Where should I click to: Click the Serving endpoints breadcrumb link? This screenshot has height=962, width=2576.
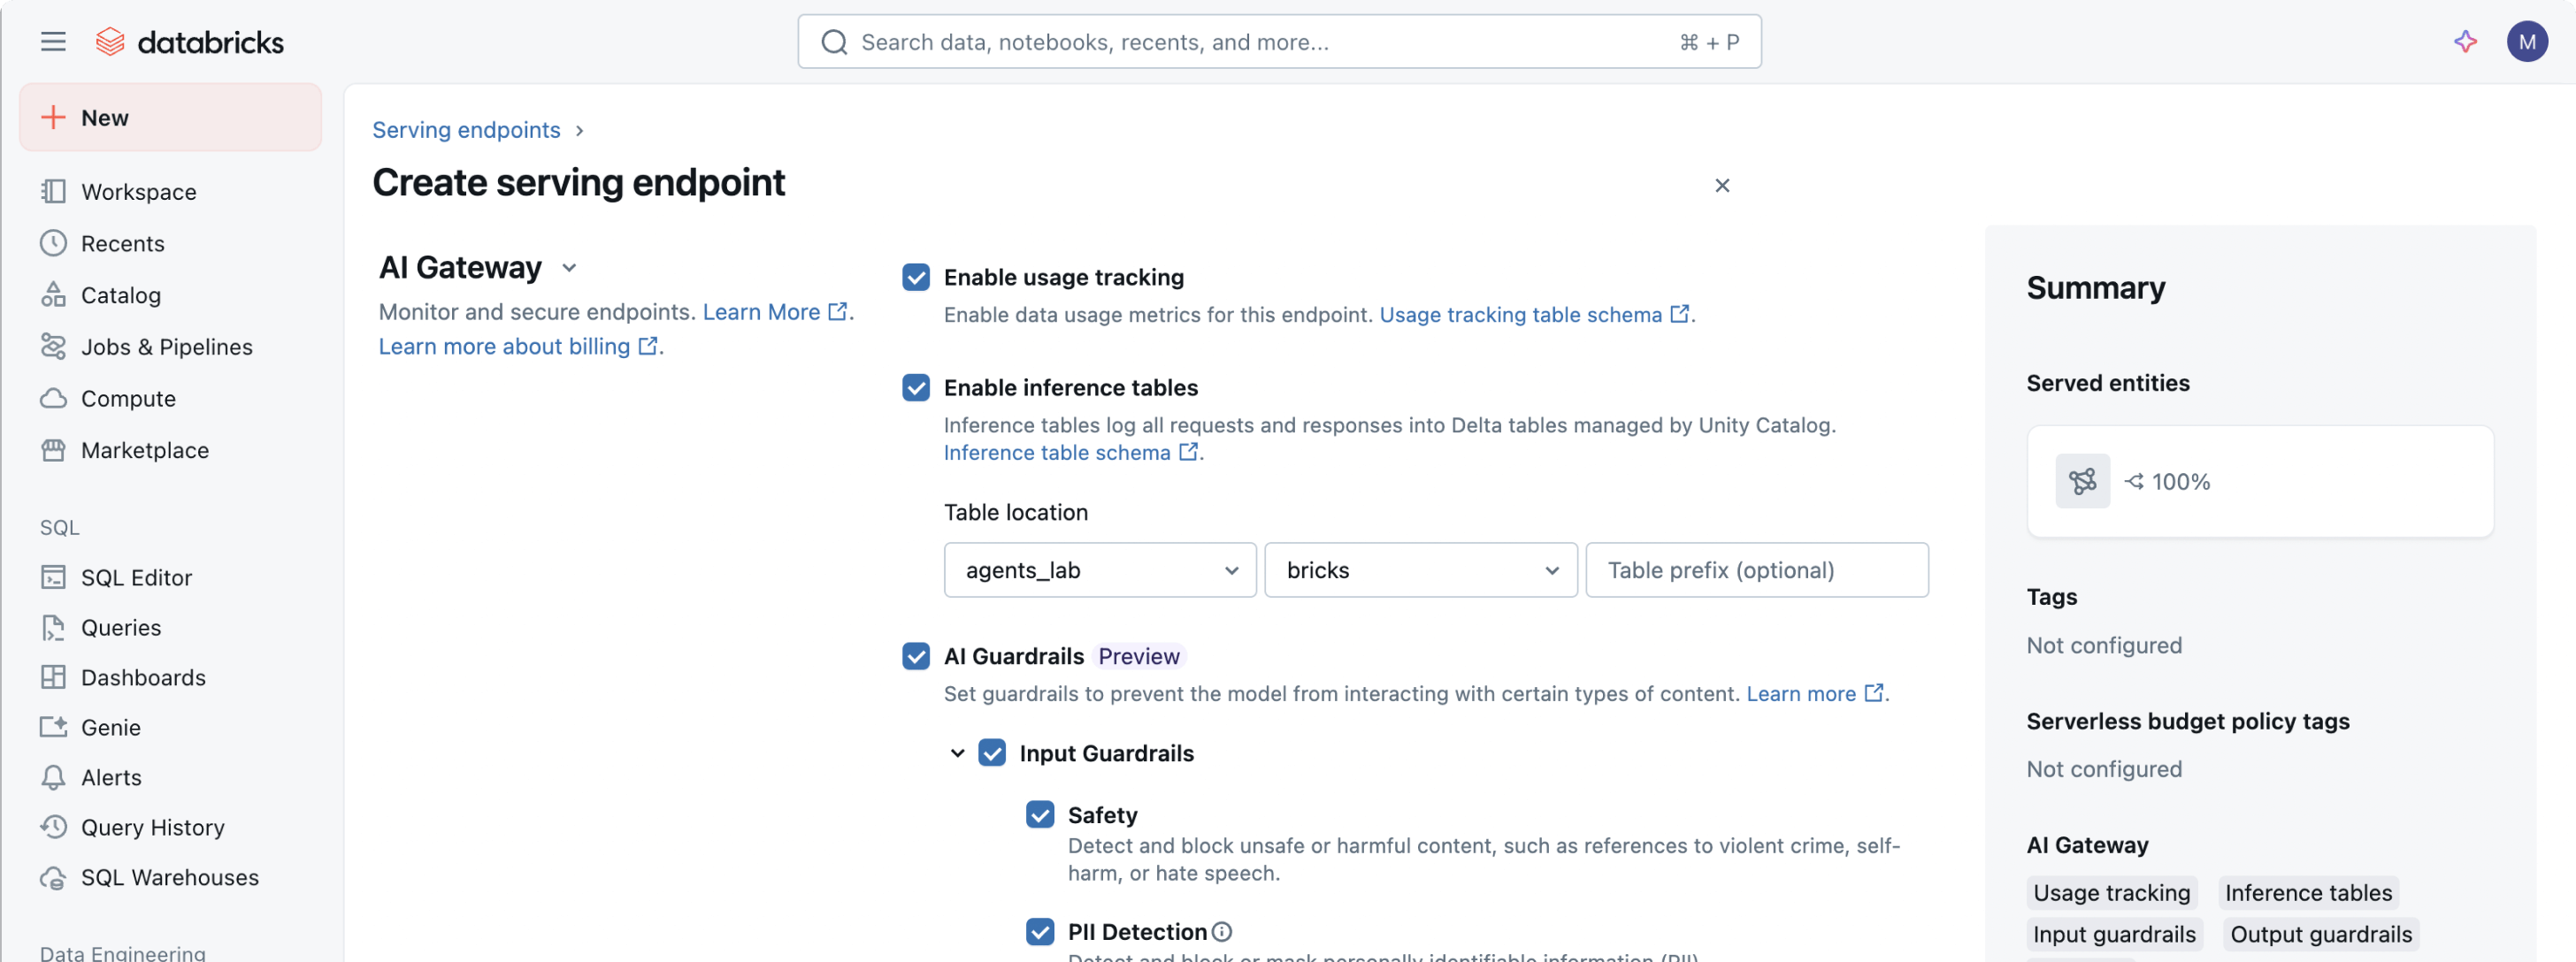pyautogui.click(x=466, y=130)
